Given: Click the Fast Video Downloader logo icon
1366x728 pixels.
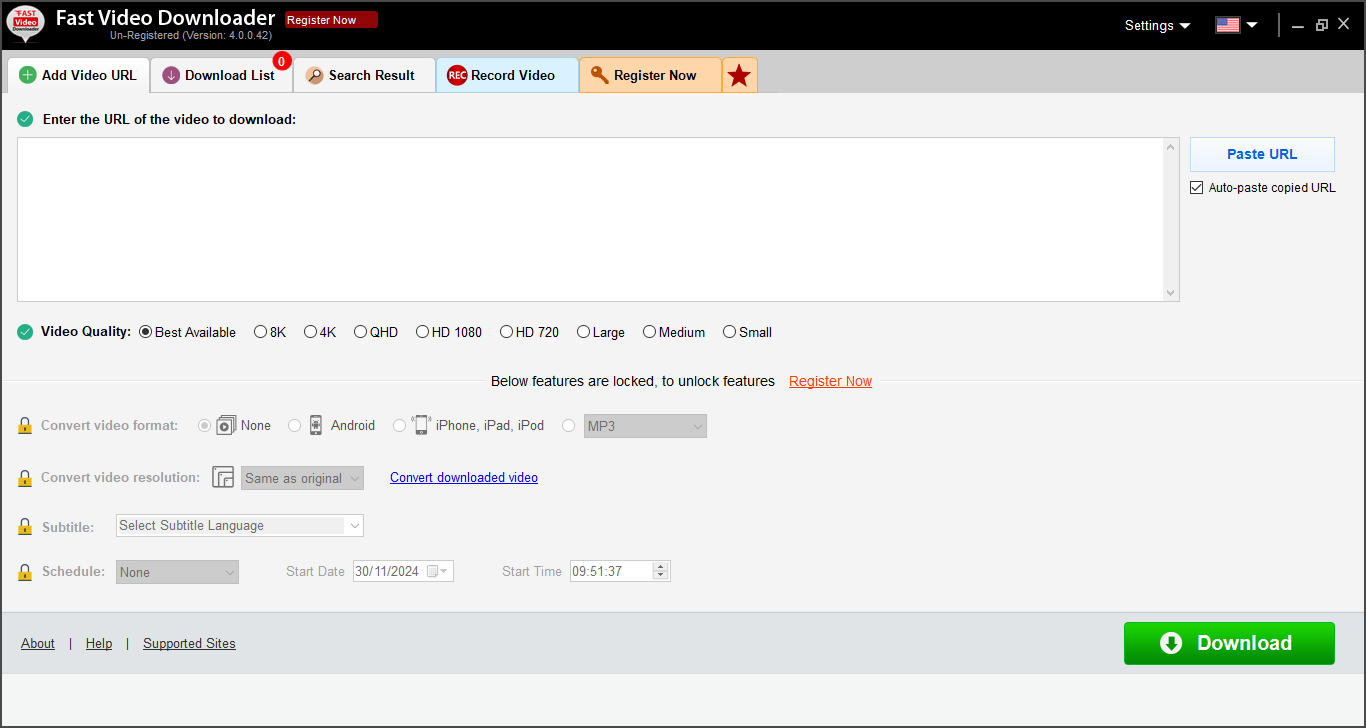Looking at the screenshot, I should 26,25.
